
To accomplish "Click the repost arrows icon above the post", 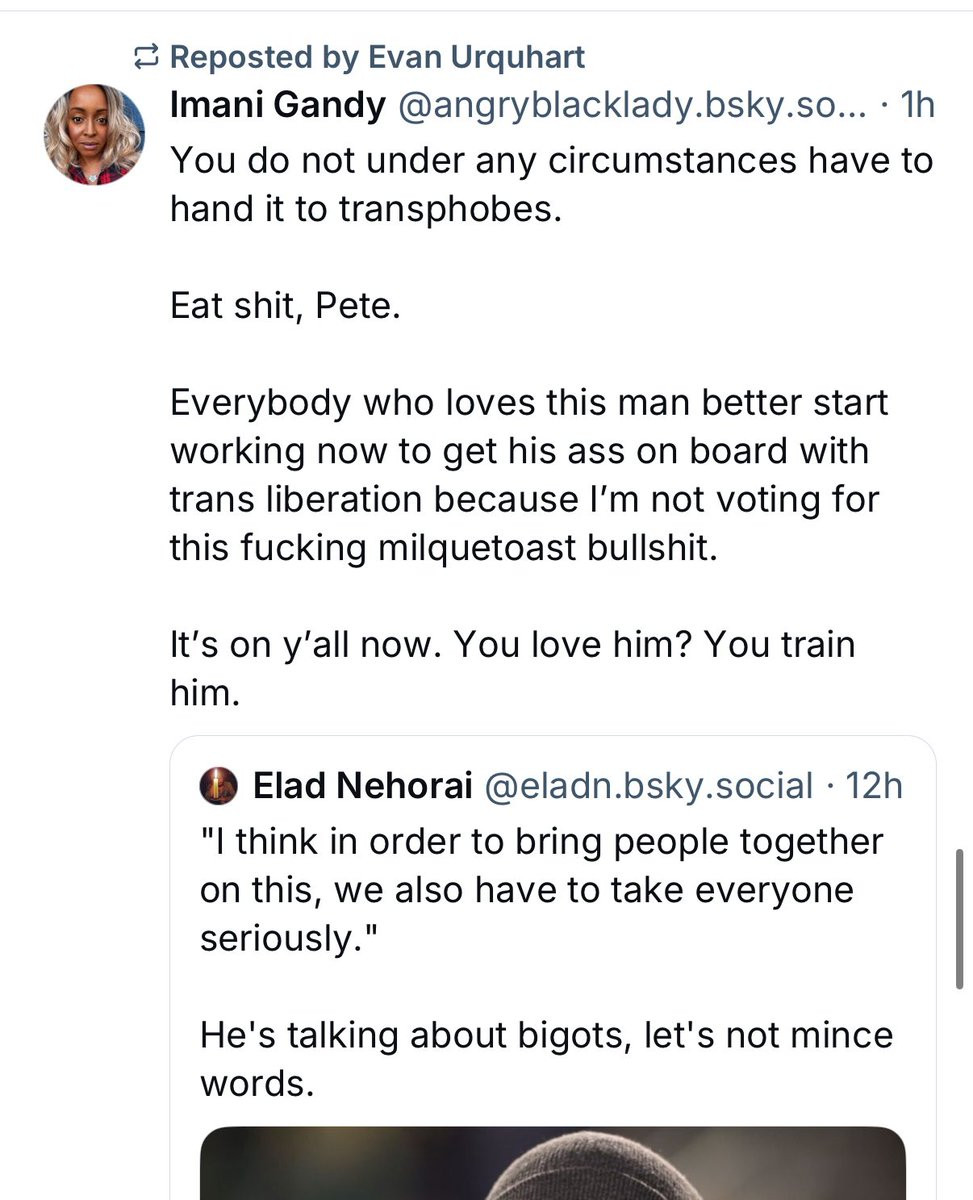I will pyautogui.click(x=146, y=58).
